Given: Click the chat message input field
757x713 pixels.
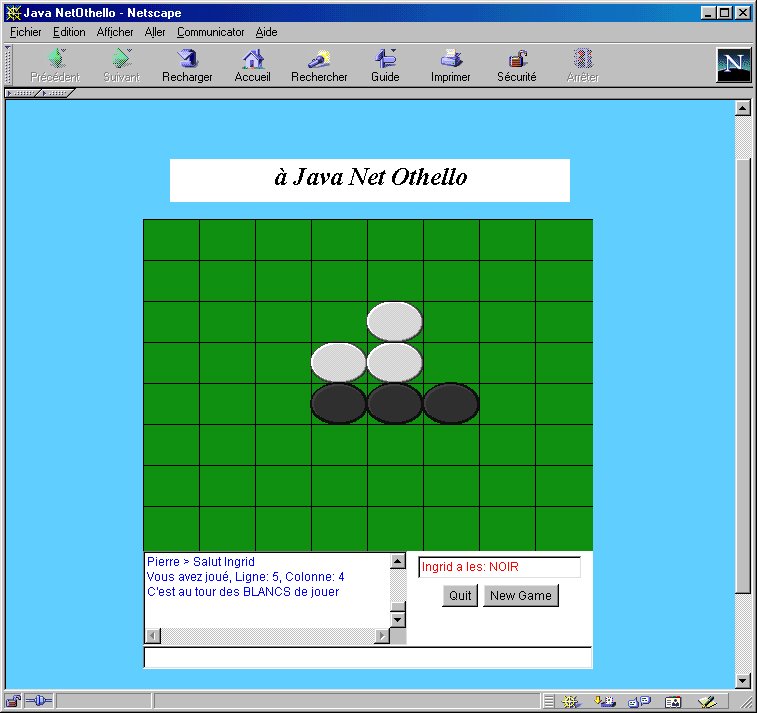Looking at the screenshot, I should (367, 658).
